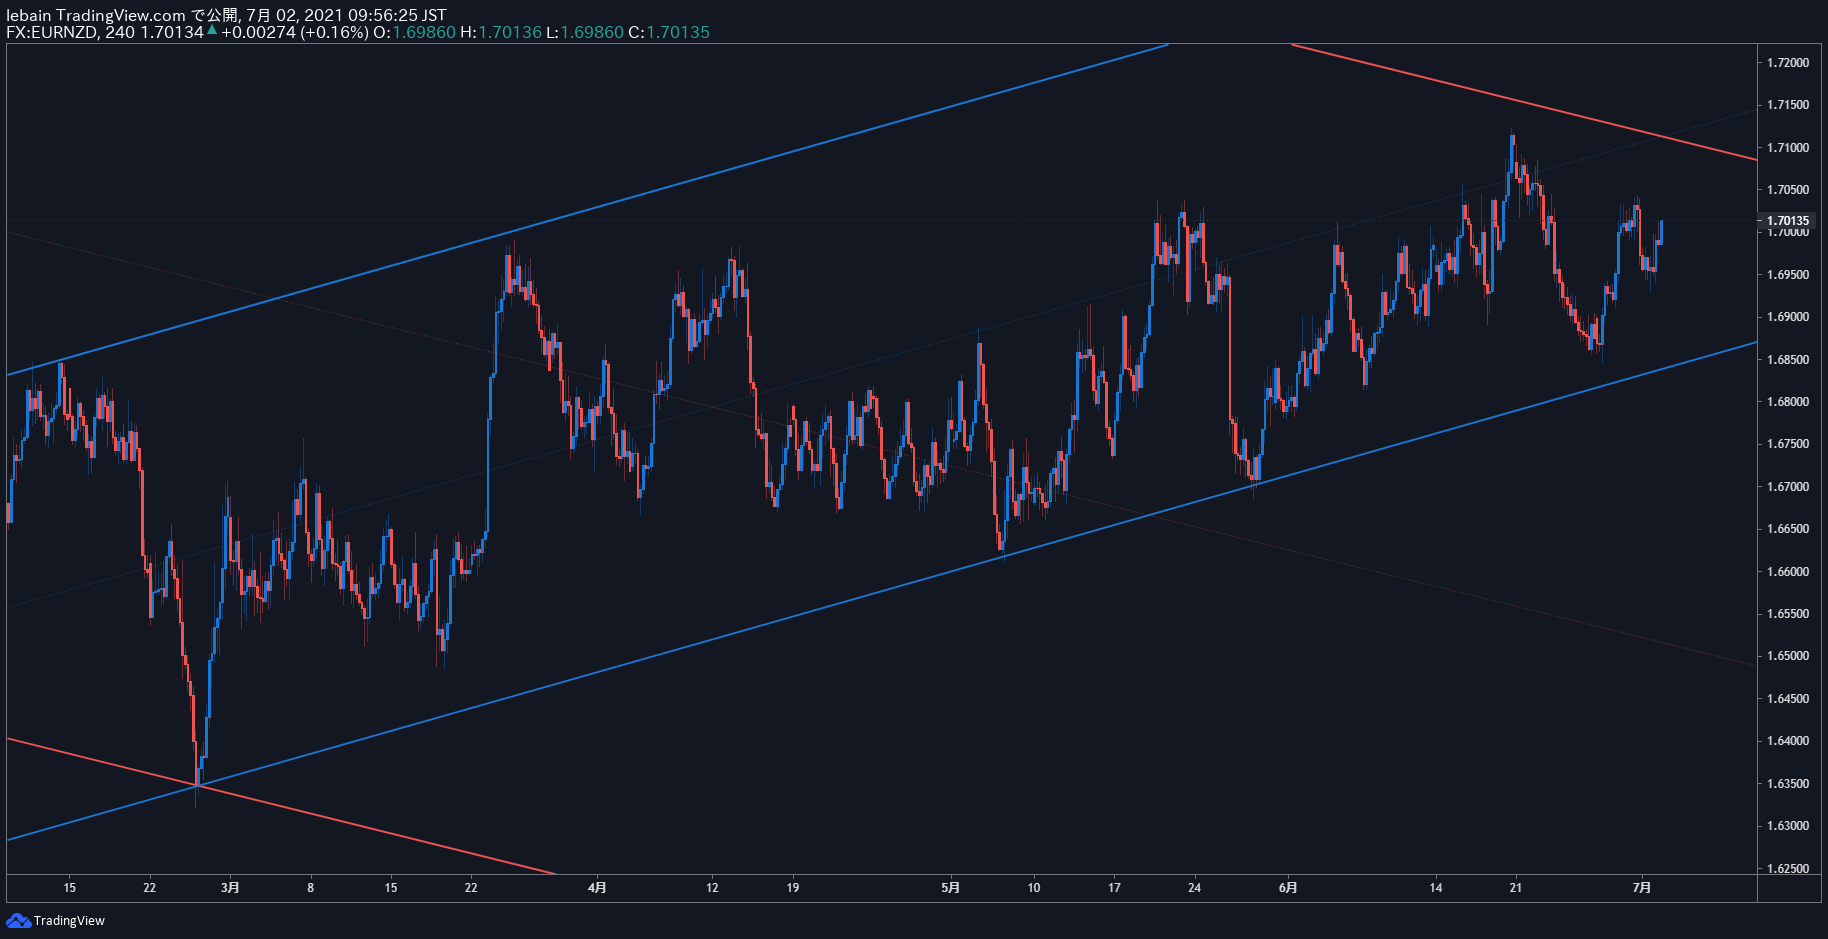Screen dimensions: 1828x939
Task: Click the close value C:1.70135
Action: 669,32
